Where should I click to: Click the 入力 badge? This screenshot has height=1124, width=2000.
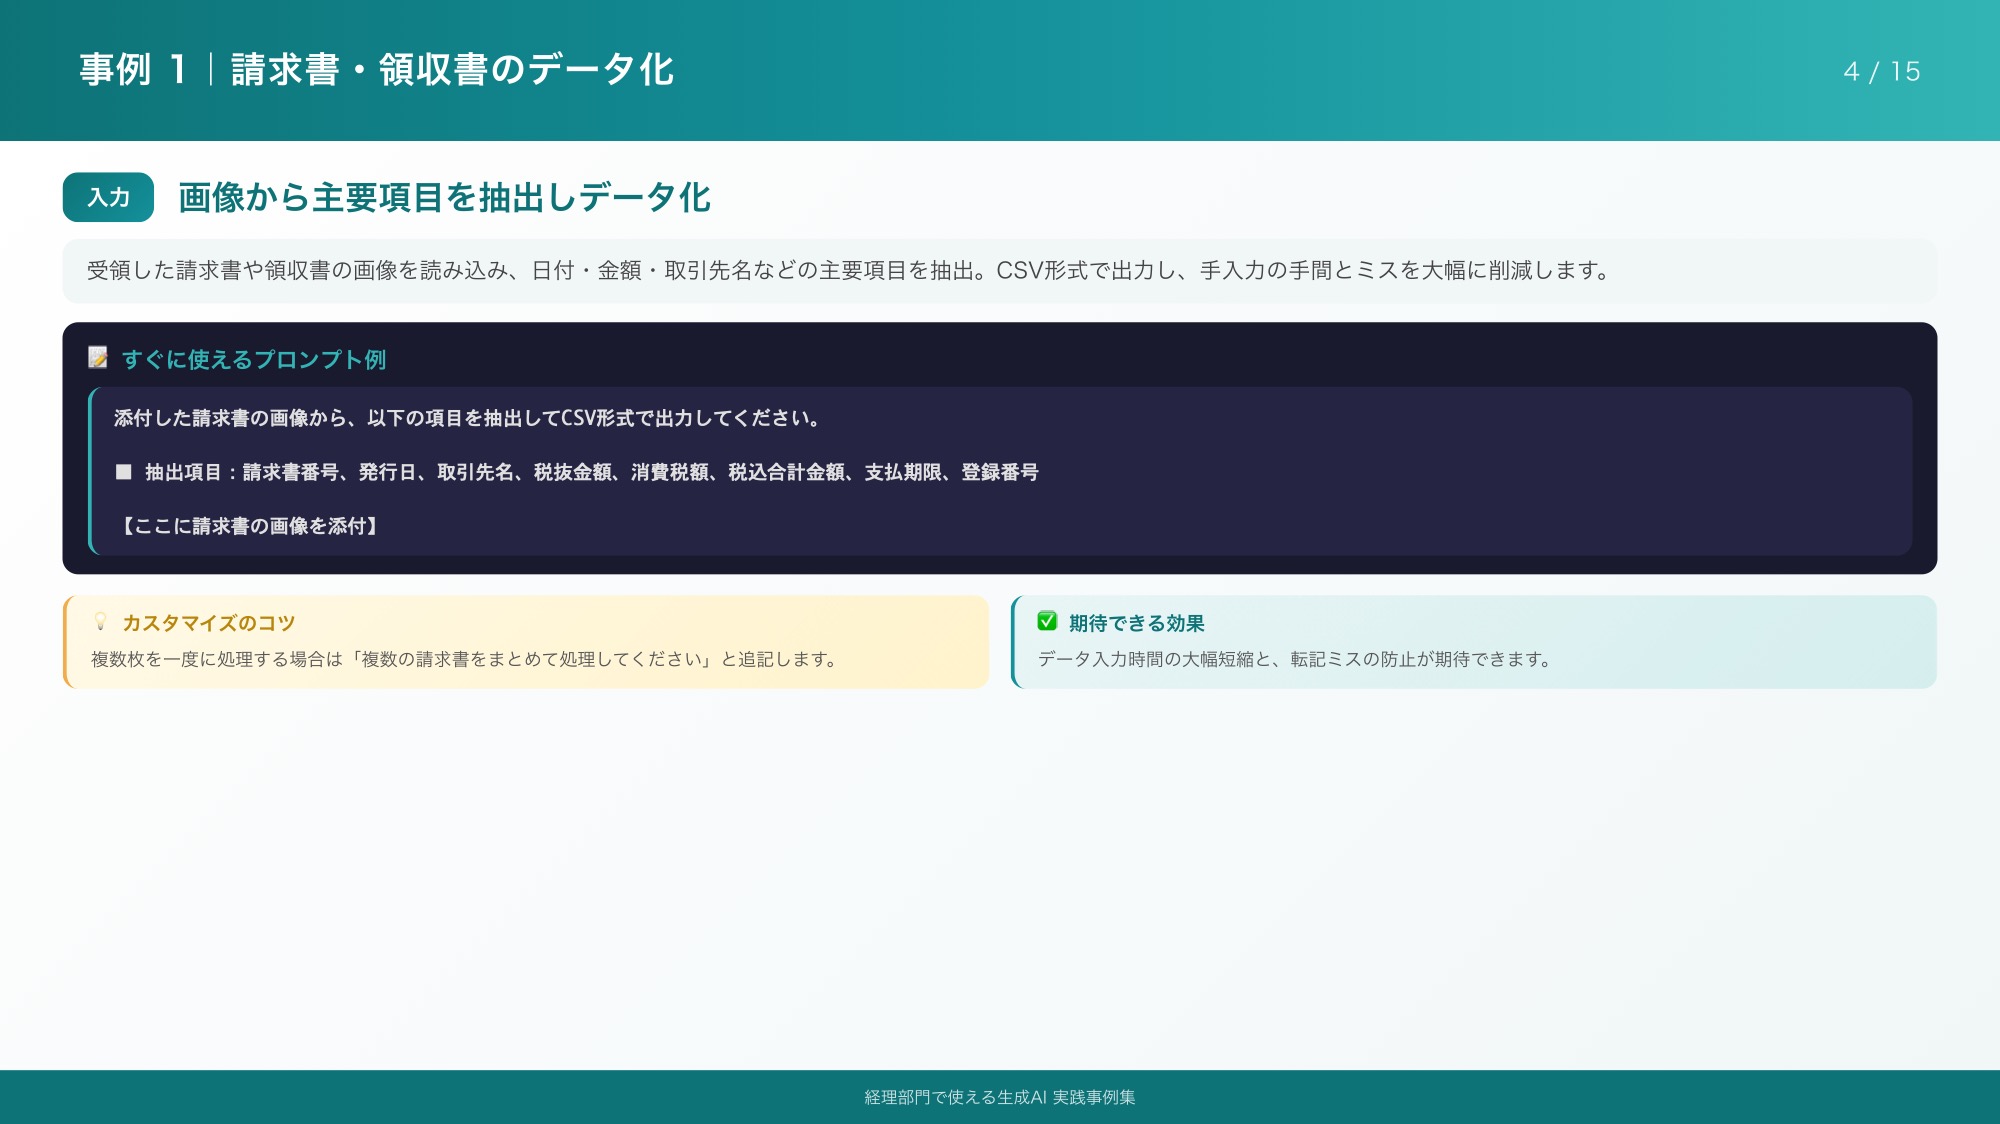pos(108,197)
